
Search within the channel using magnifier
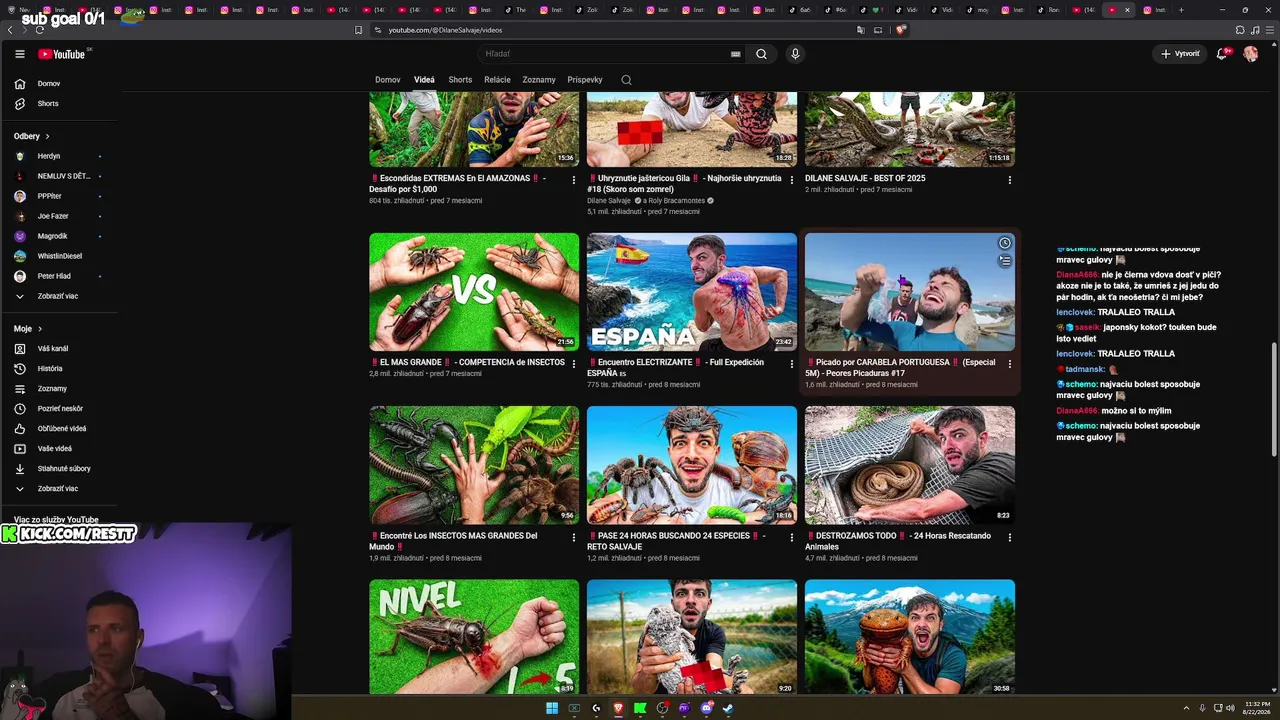tap(626, 80)
